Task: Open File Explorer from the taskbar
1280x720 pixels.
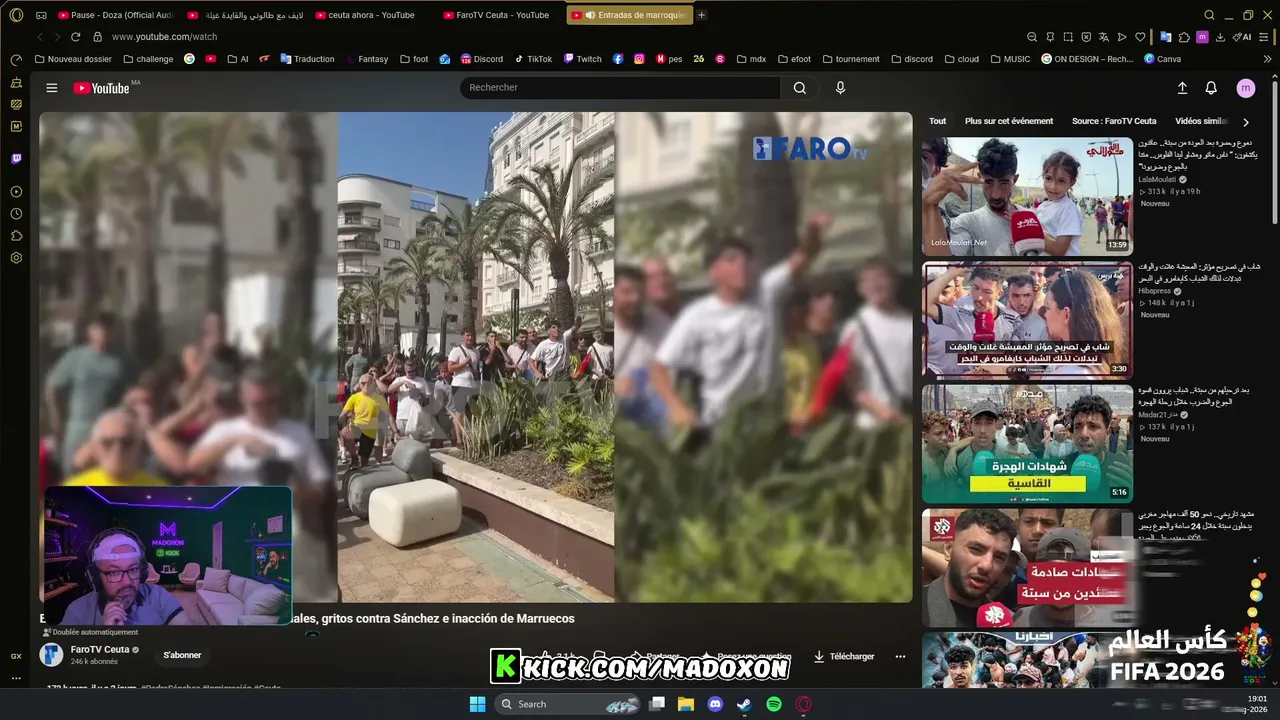Action: (686, 704)
